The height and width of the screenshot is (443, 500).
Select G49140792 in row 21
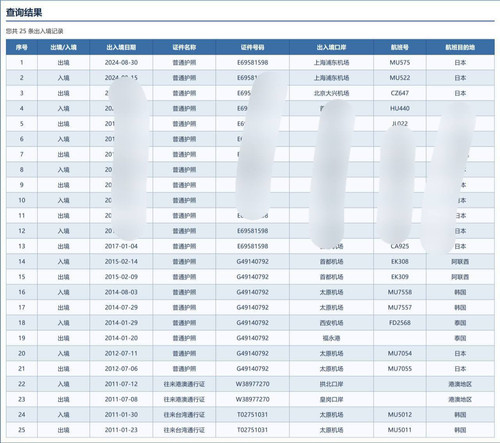(252, 369)
